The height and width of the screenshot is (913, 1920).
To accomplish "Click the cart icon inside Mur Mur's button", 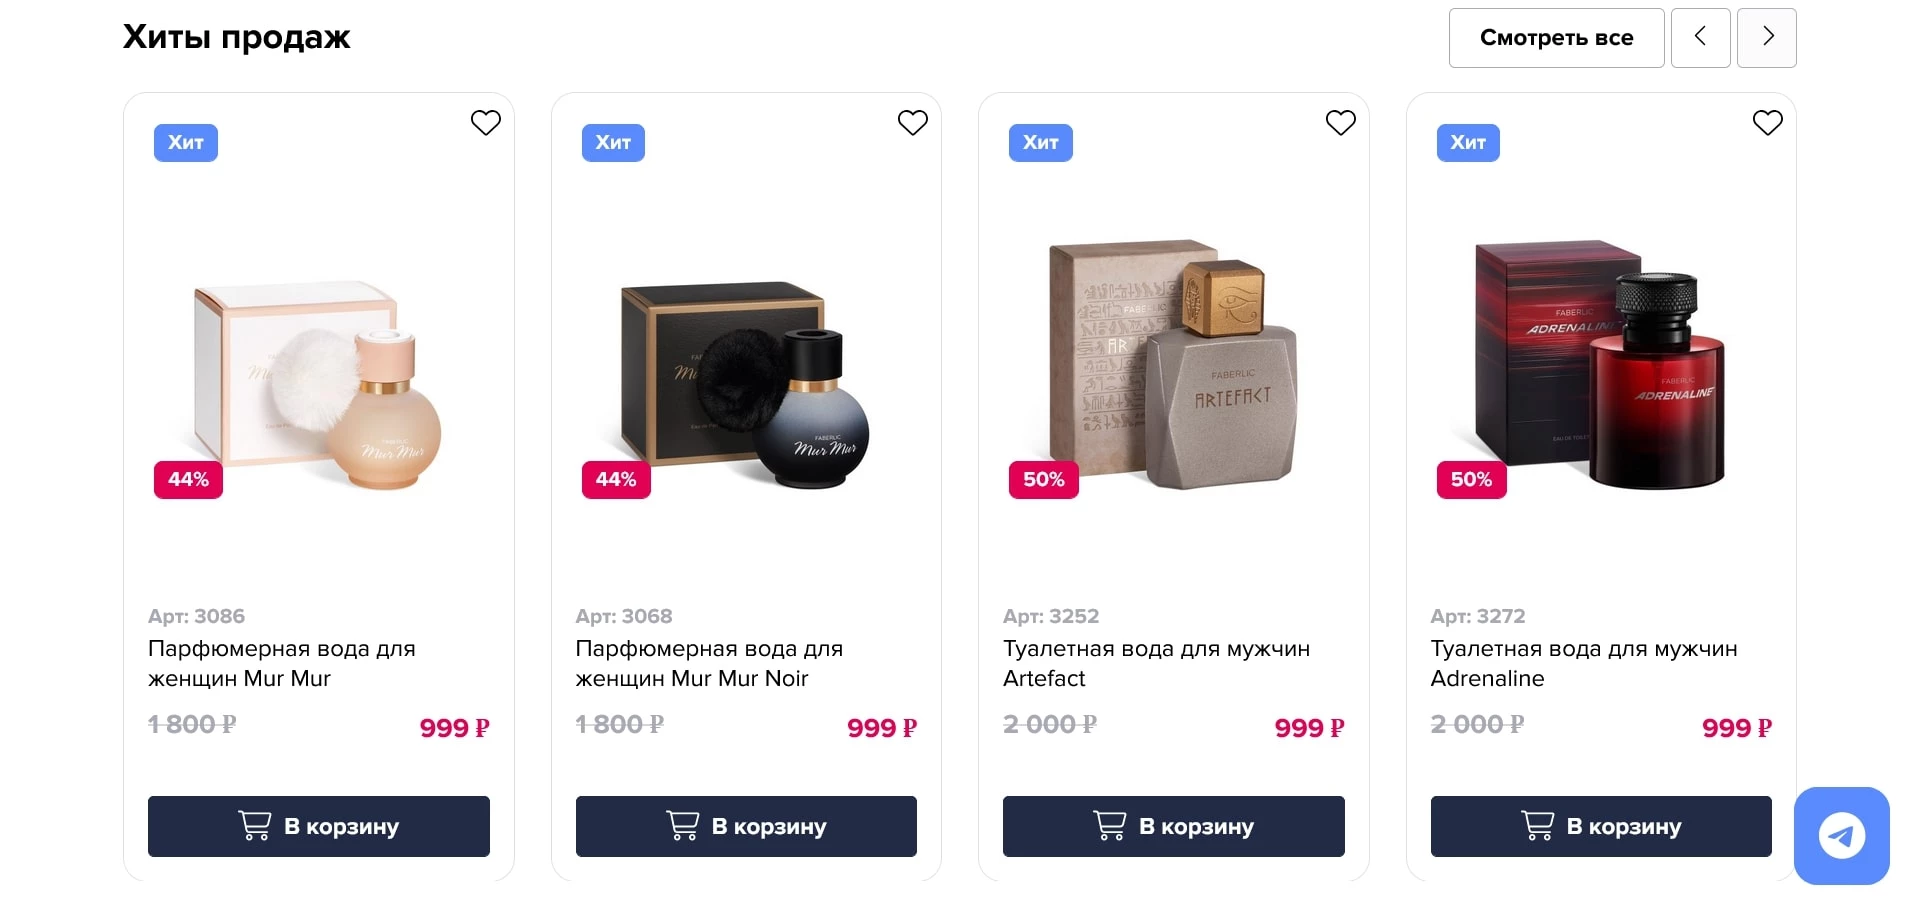I will click(x=254, y=826).
